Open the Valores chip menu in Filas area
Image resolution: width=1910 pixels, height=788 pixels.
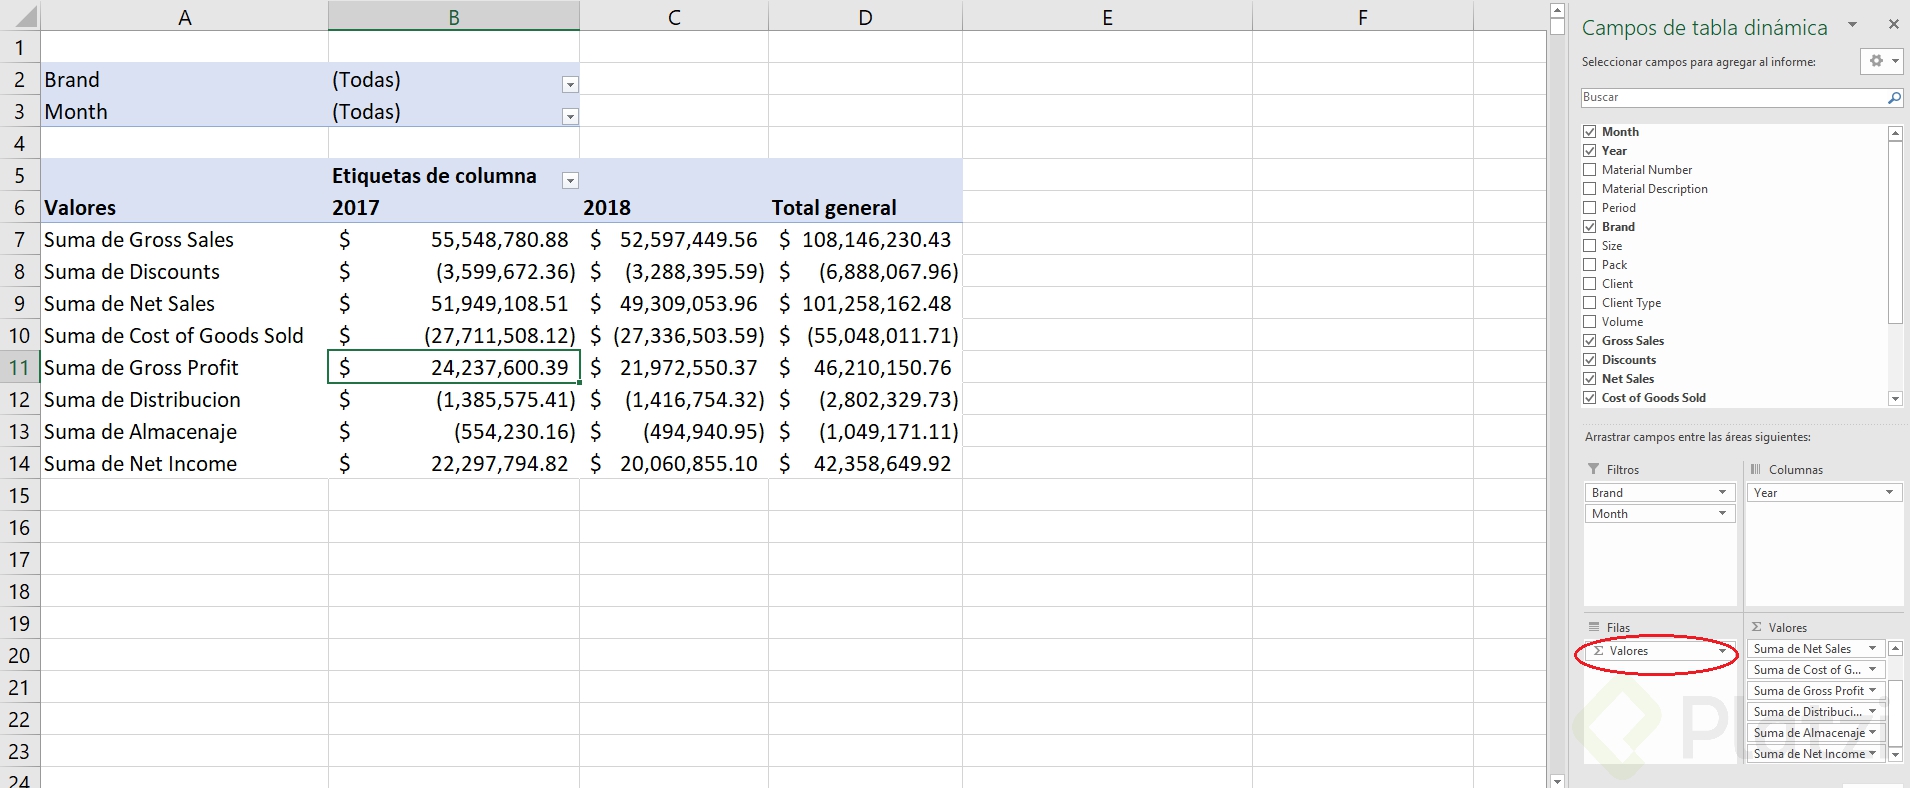click(x=1722, y=651)
